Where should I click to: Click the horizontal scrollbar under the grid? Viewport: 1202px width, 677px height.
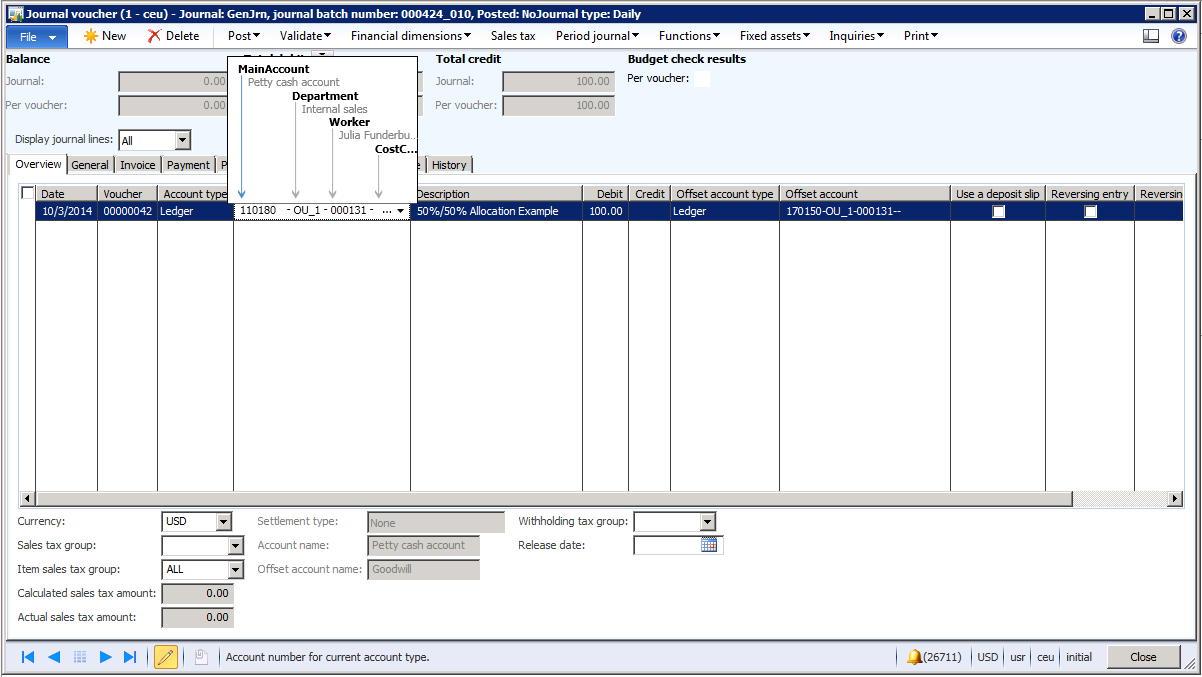coord(550,498)
